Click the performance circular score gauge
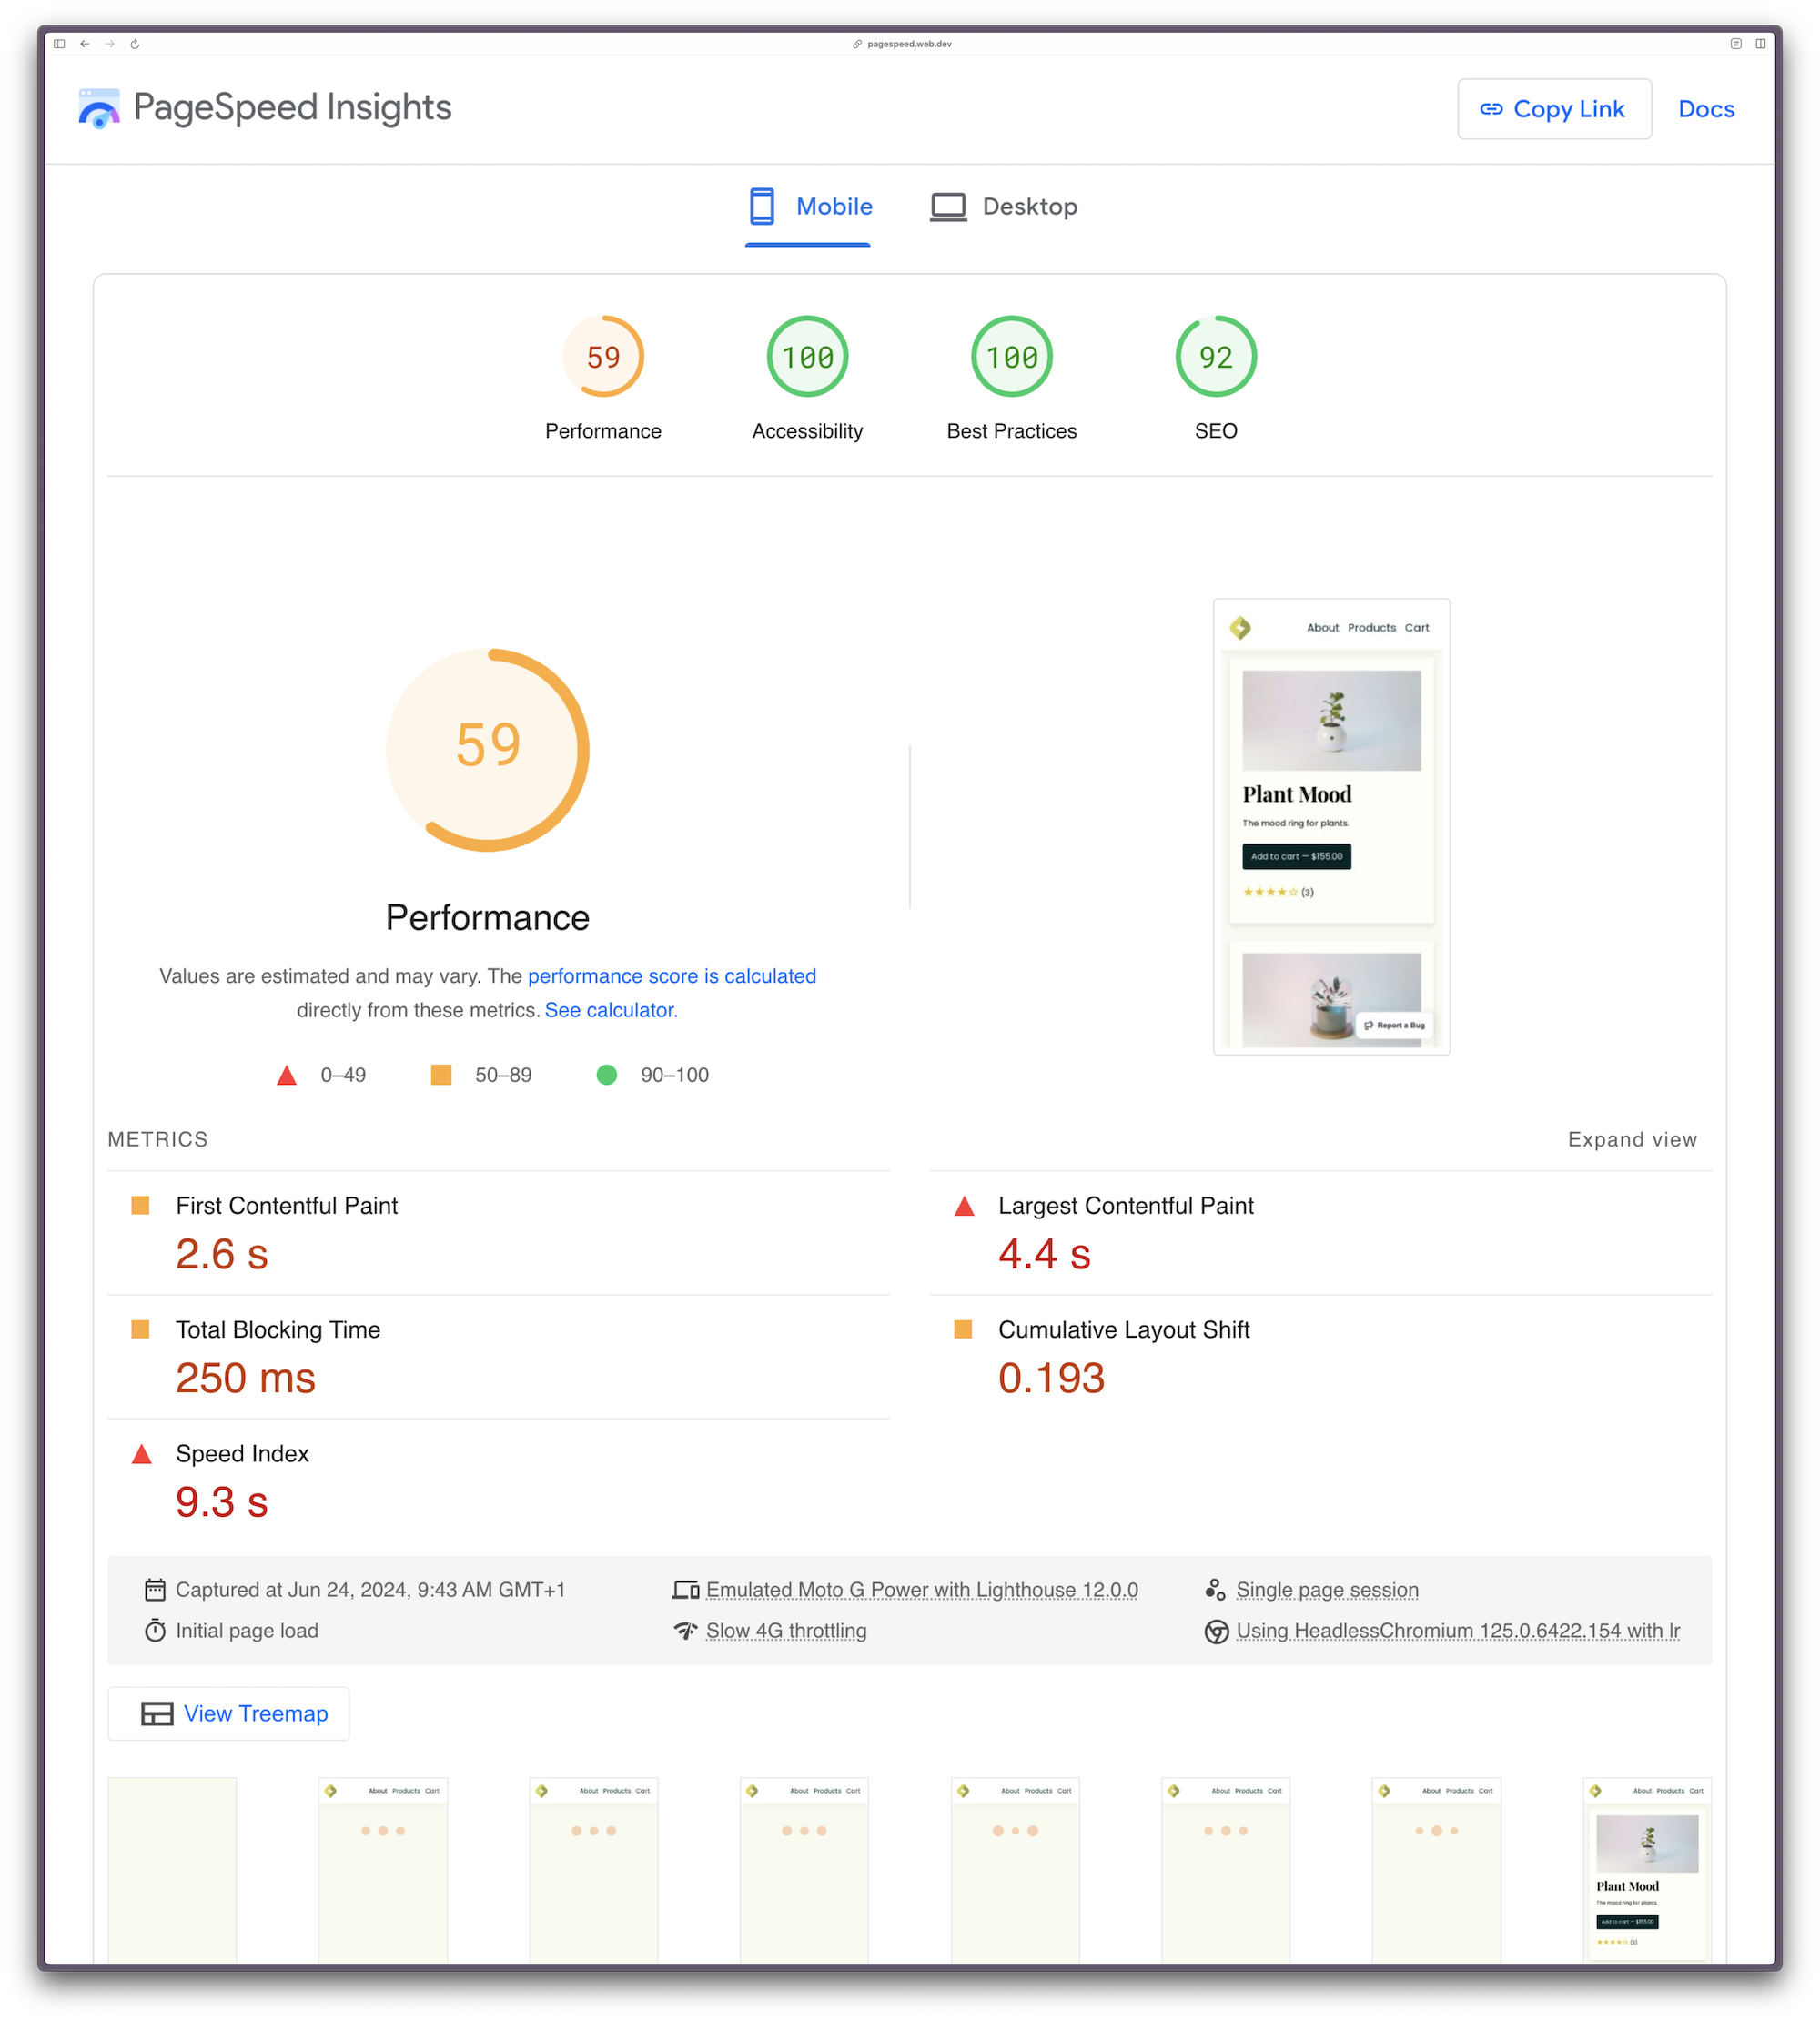The image size is (1820, 2021). (x=489, y=744)
